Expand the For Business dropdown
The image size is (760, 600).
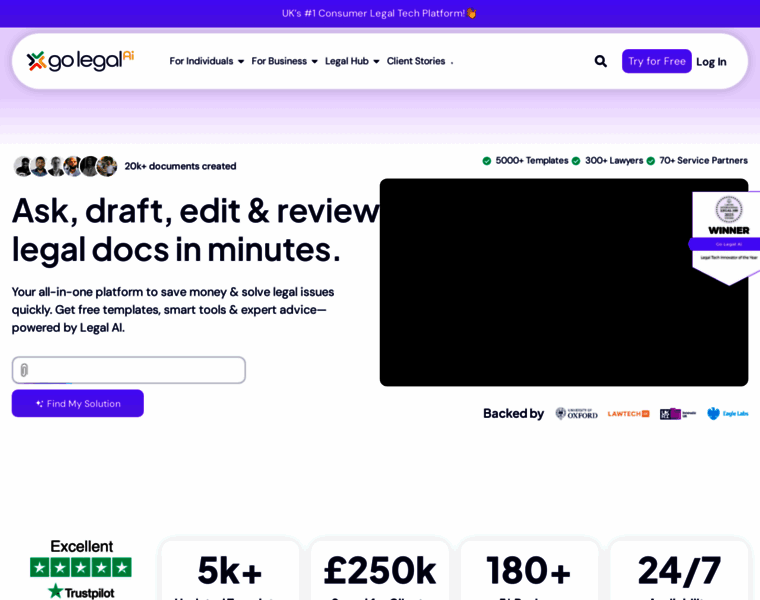click(285, 61)
